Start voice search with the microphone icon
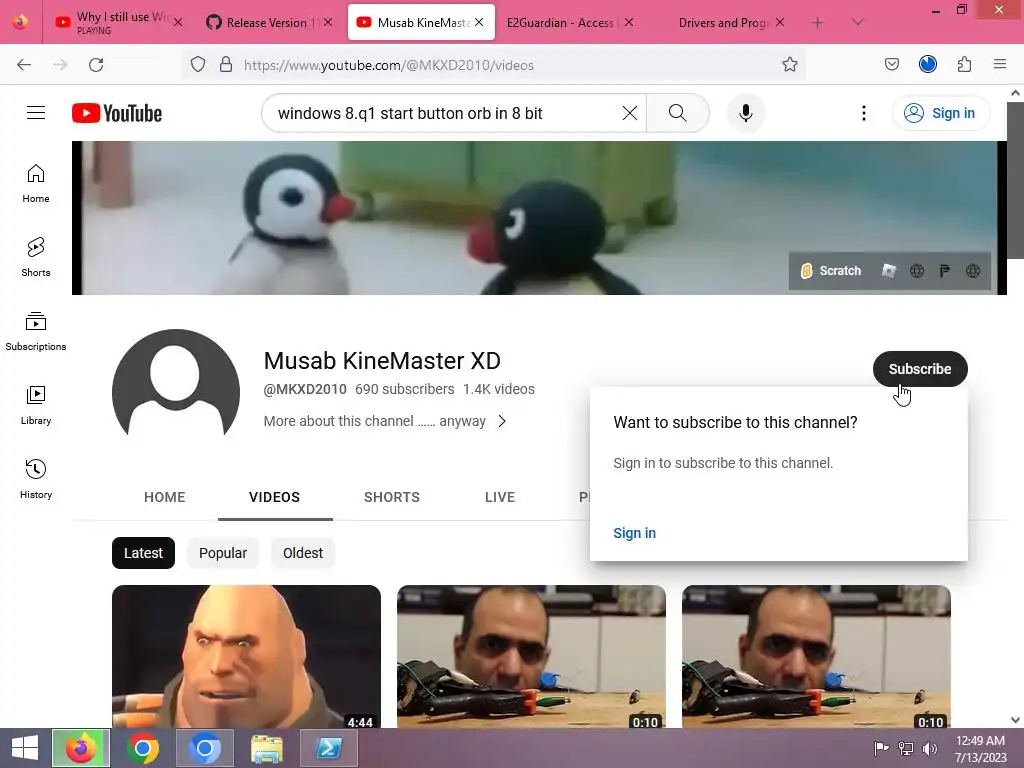Image resolution: width=1024 pixels, height=768 pixels. tap(745, 113)
